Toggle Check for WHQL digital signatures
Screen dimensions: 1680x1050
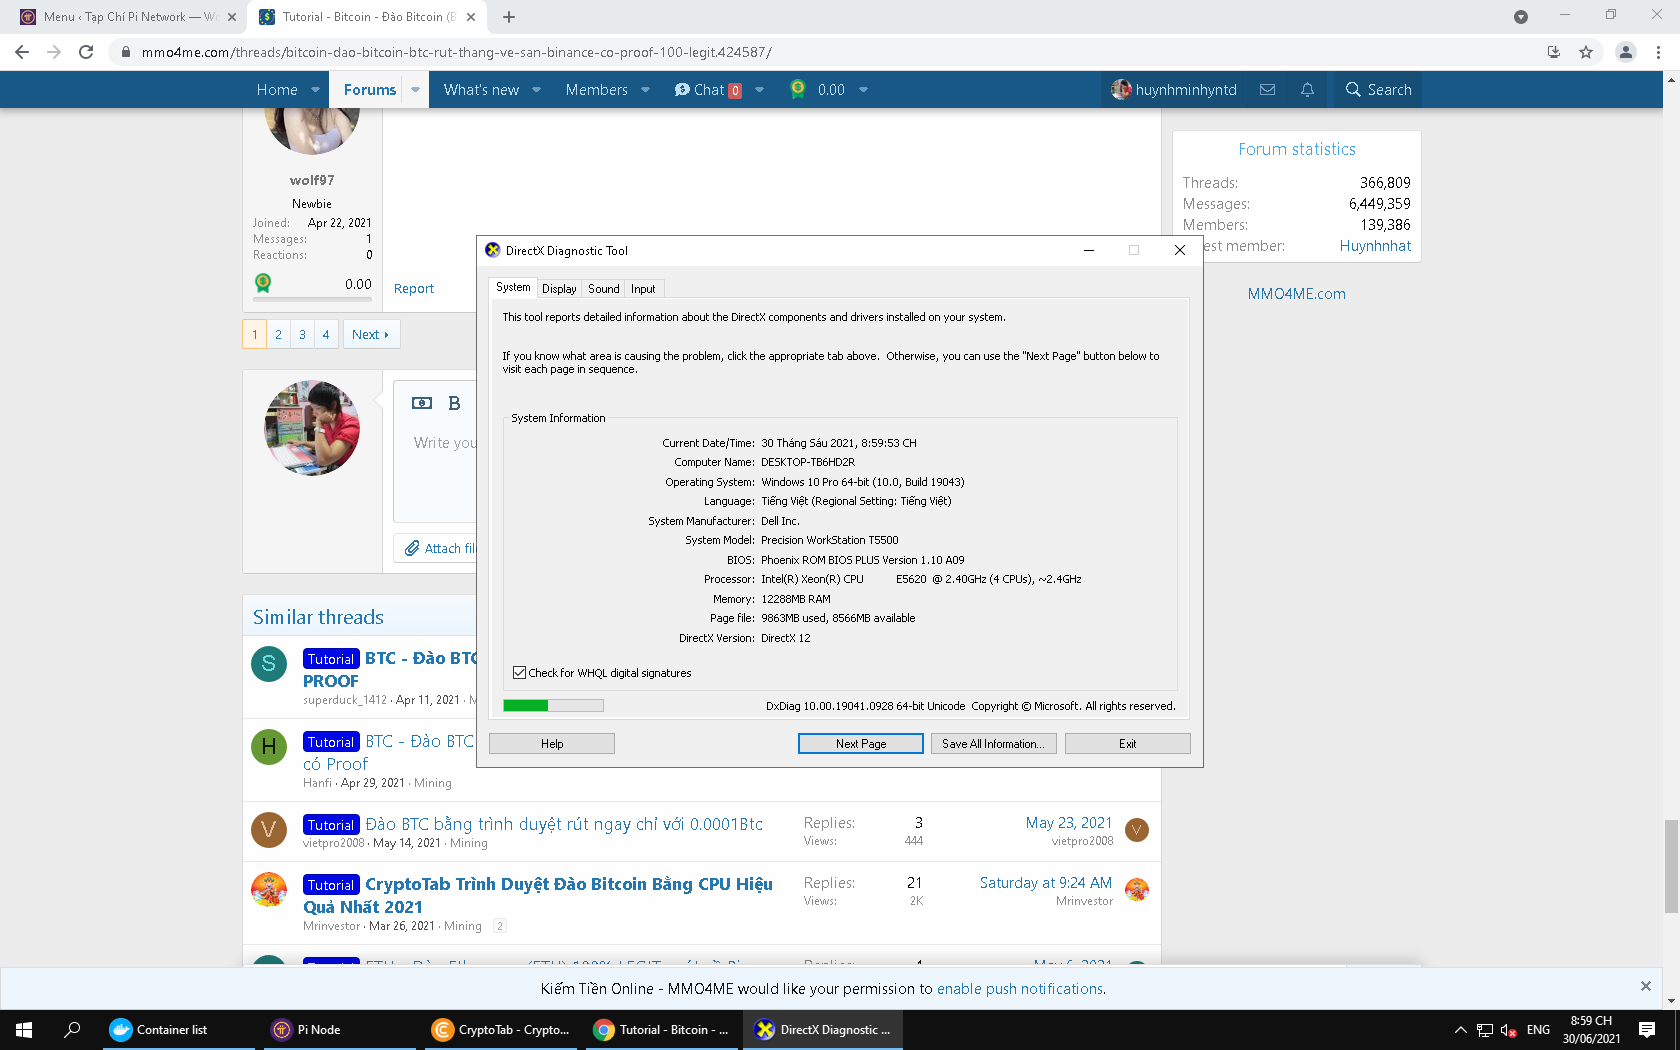tap(520, 673)
